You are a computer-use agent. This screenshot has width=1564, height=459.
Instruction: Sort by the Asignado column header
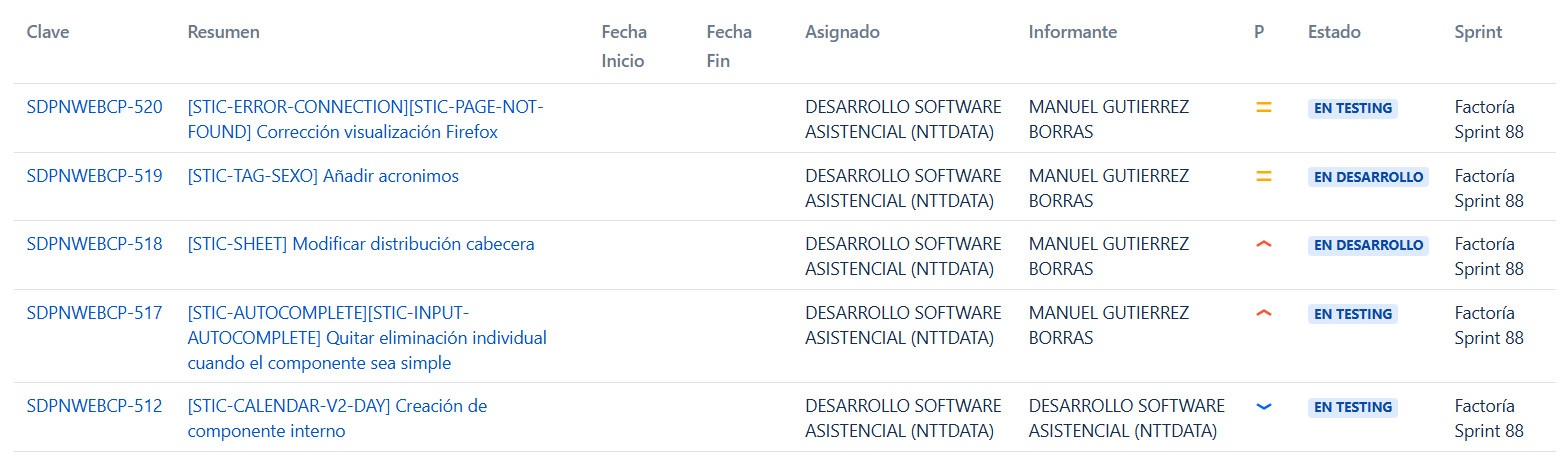coord(842,32)
